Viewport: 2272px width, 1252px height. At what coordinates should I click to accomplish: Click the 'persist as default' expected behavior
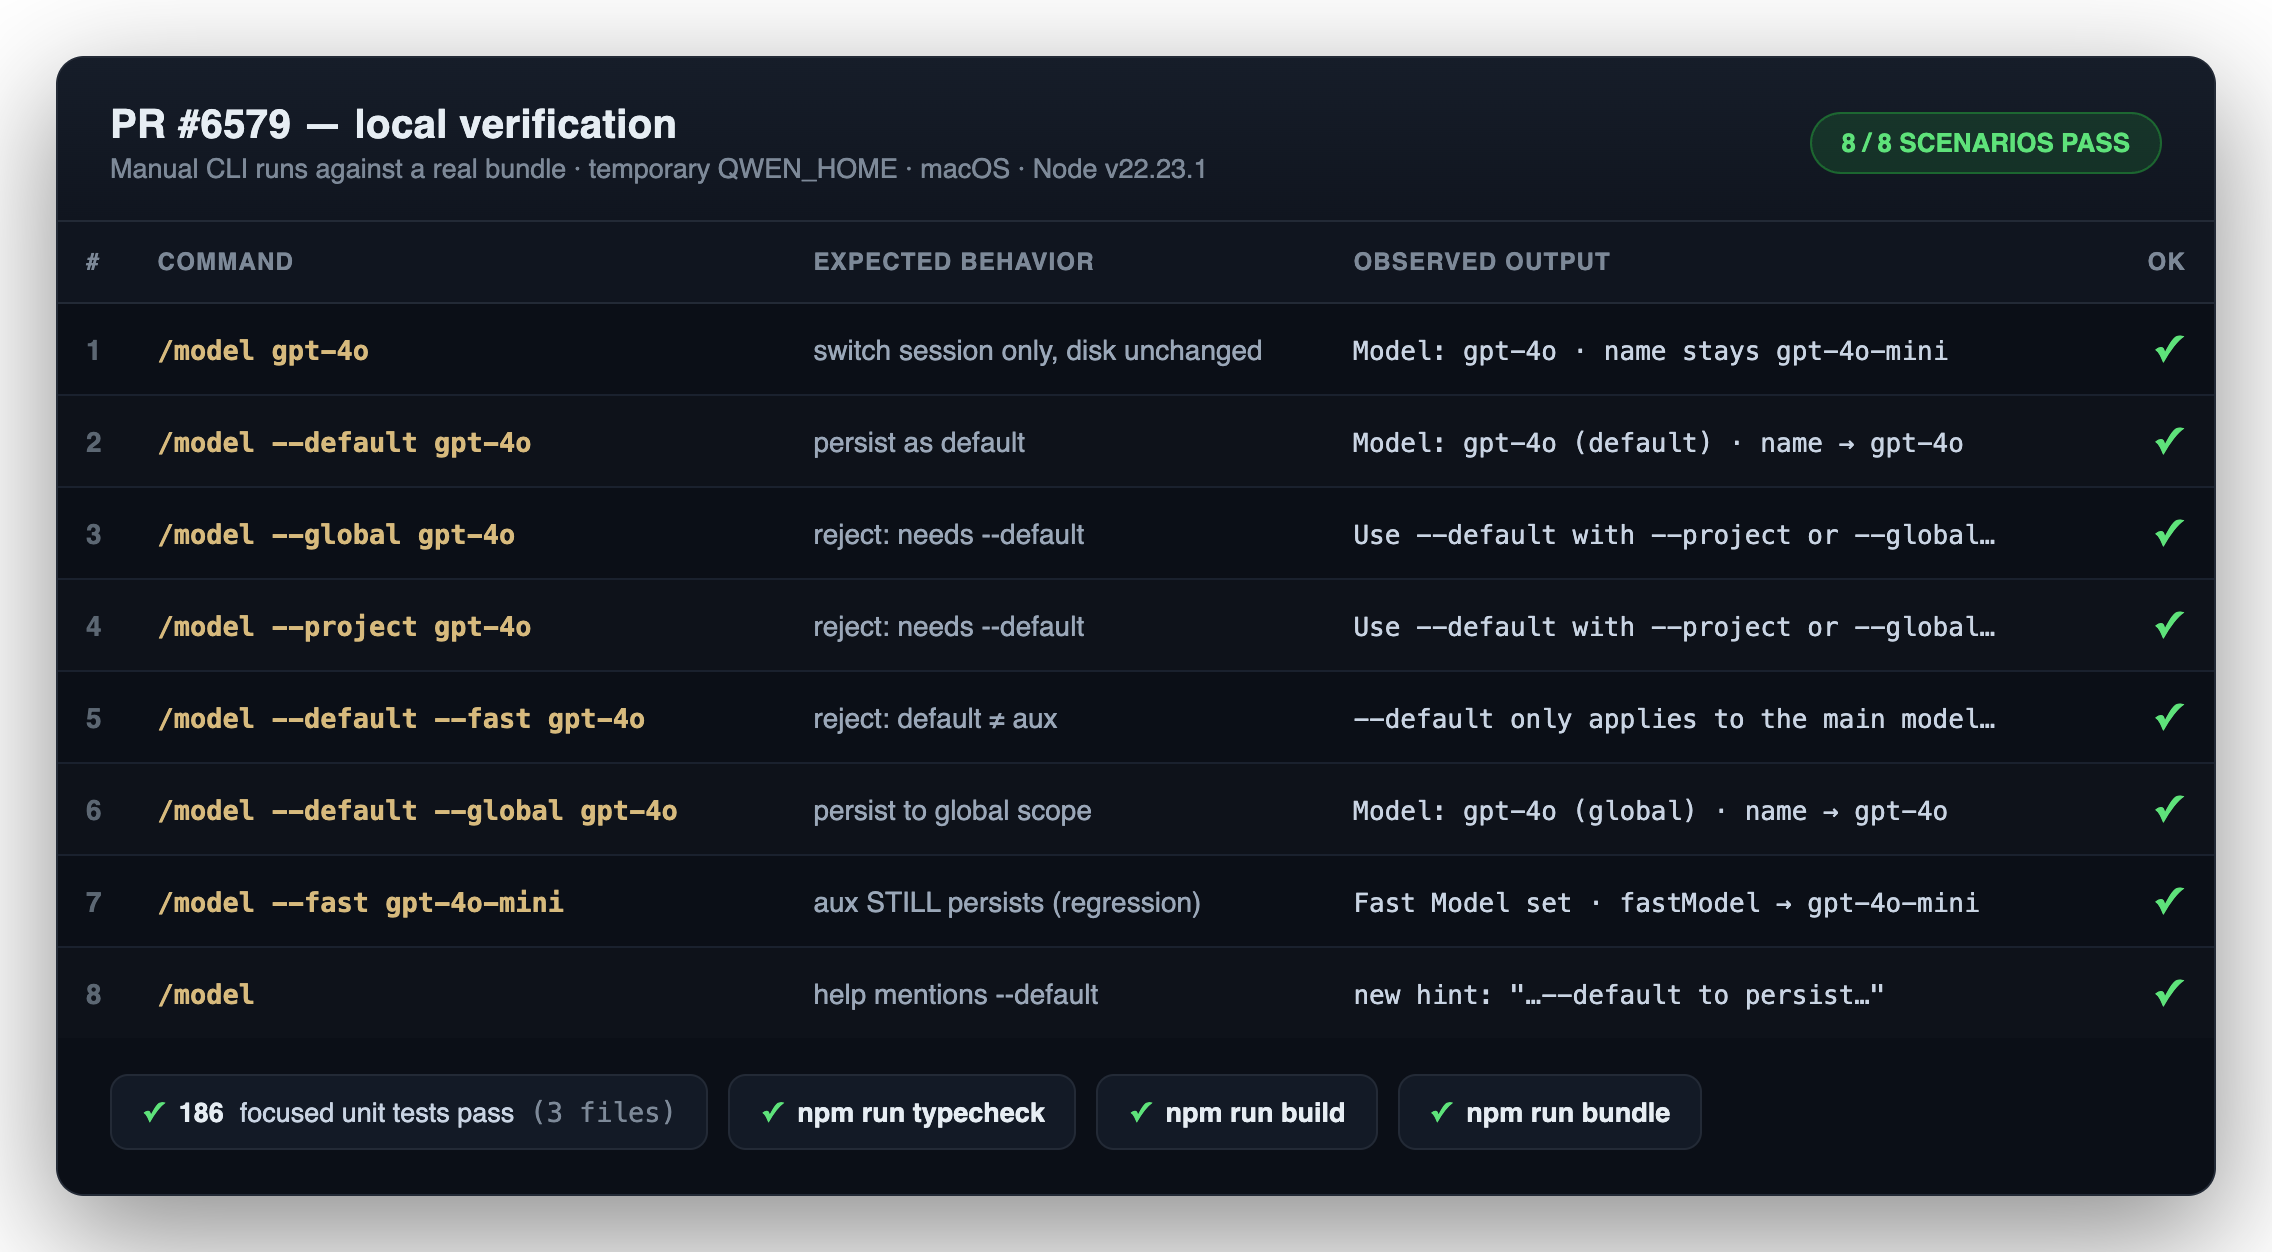pos(919,442)
